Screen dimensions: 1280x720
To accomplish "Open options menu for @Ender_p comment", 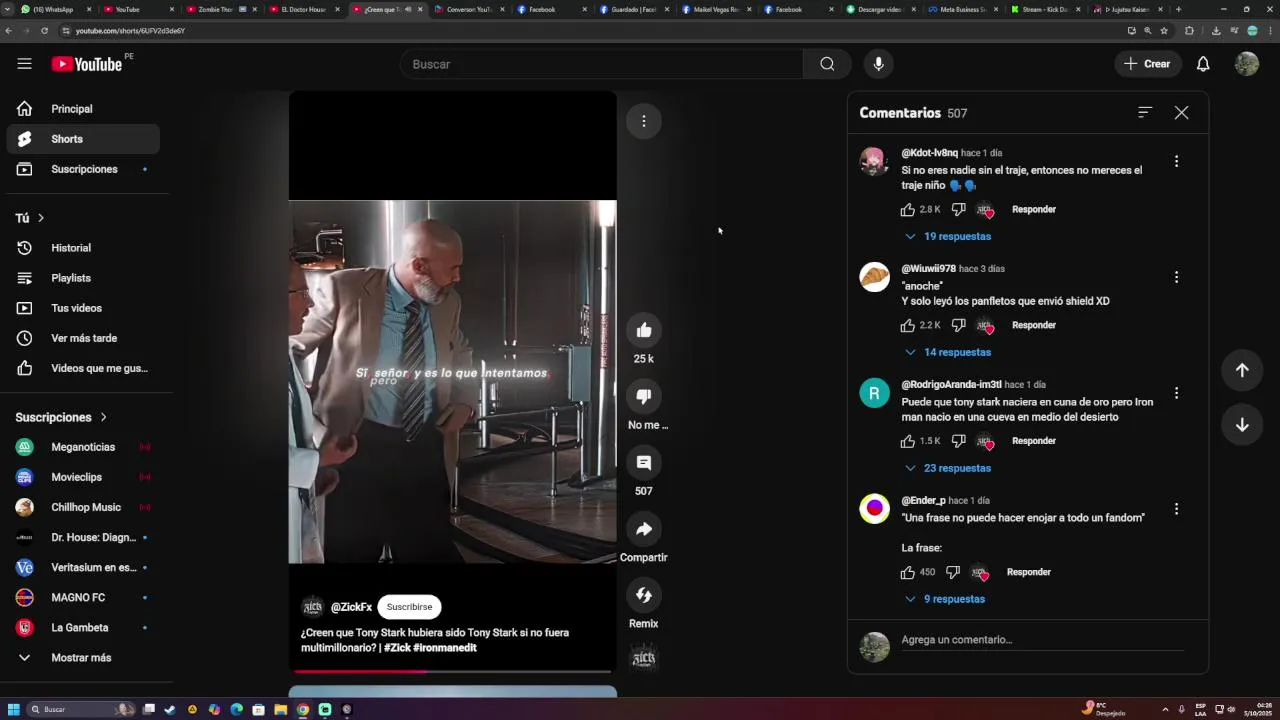I will coord(1176,509).
